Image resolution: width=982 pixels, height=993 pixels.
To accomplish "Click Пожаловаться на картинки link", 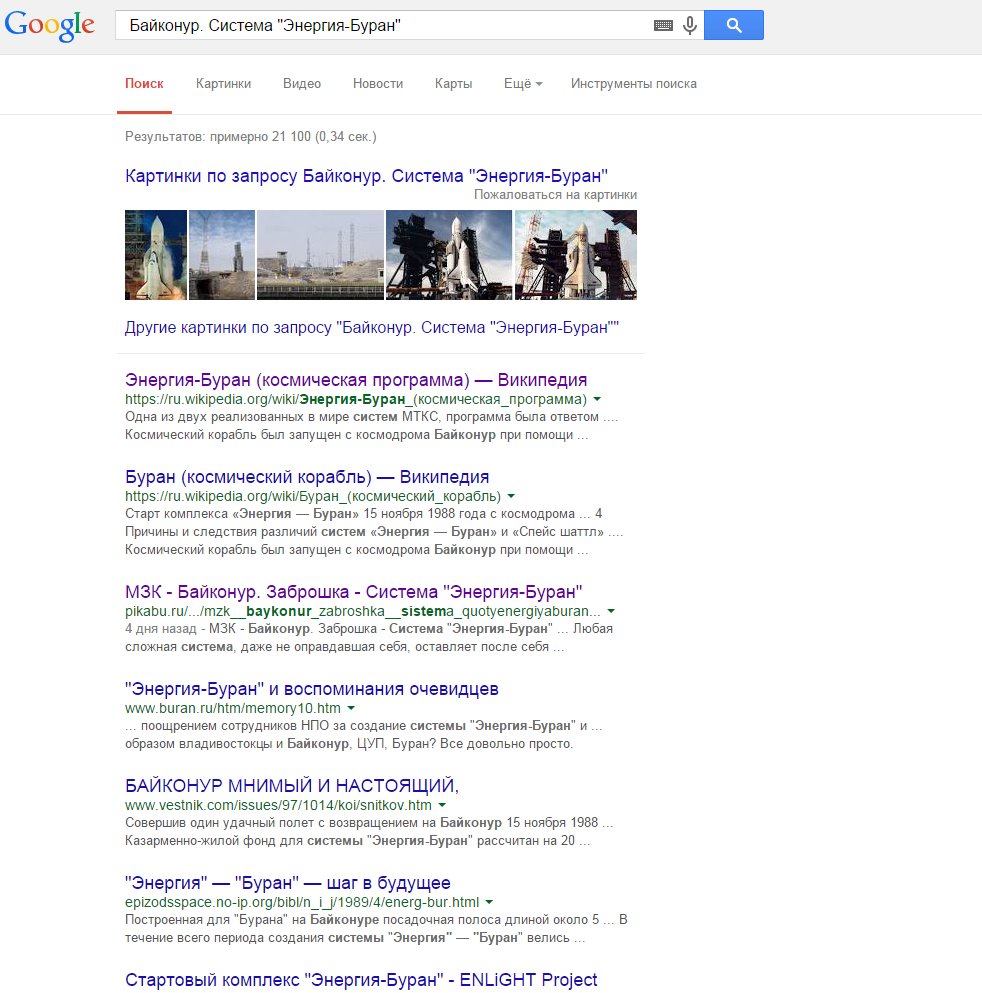I will click(555, 195).
